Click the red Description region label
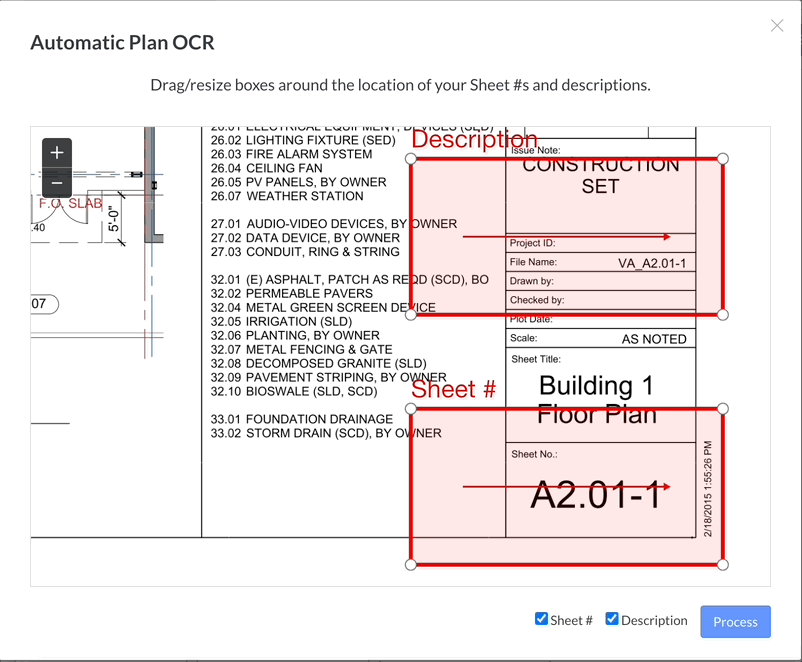The image size is (802, 662). pos(474,140)
